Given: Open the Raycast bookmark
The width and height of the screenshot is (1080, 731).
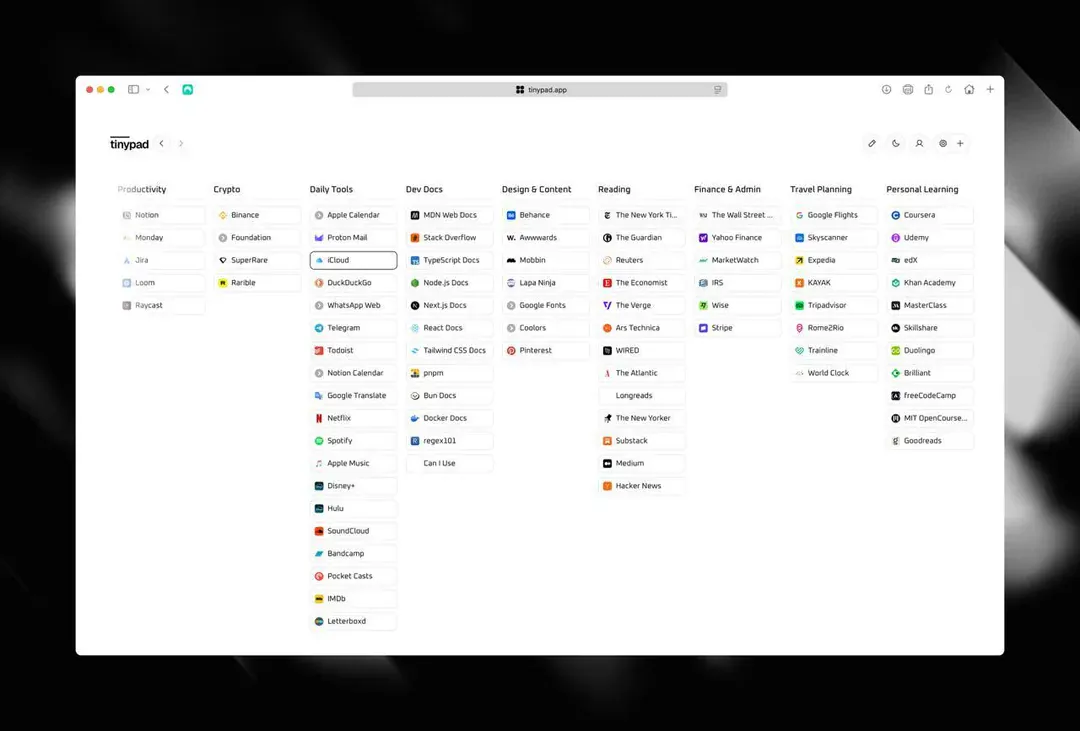Looking at the screenshot, I should (161, 305).
